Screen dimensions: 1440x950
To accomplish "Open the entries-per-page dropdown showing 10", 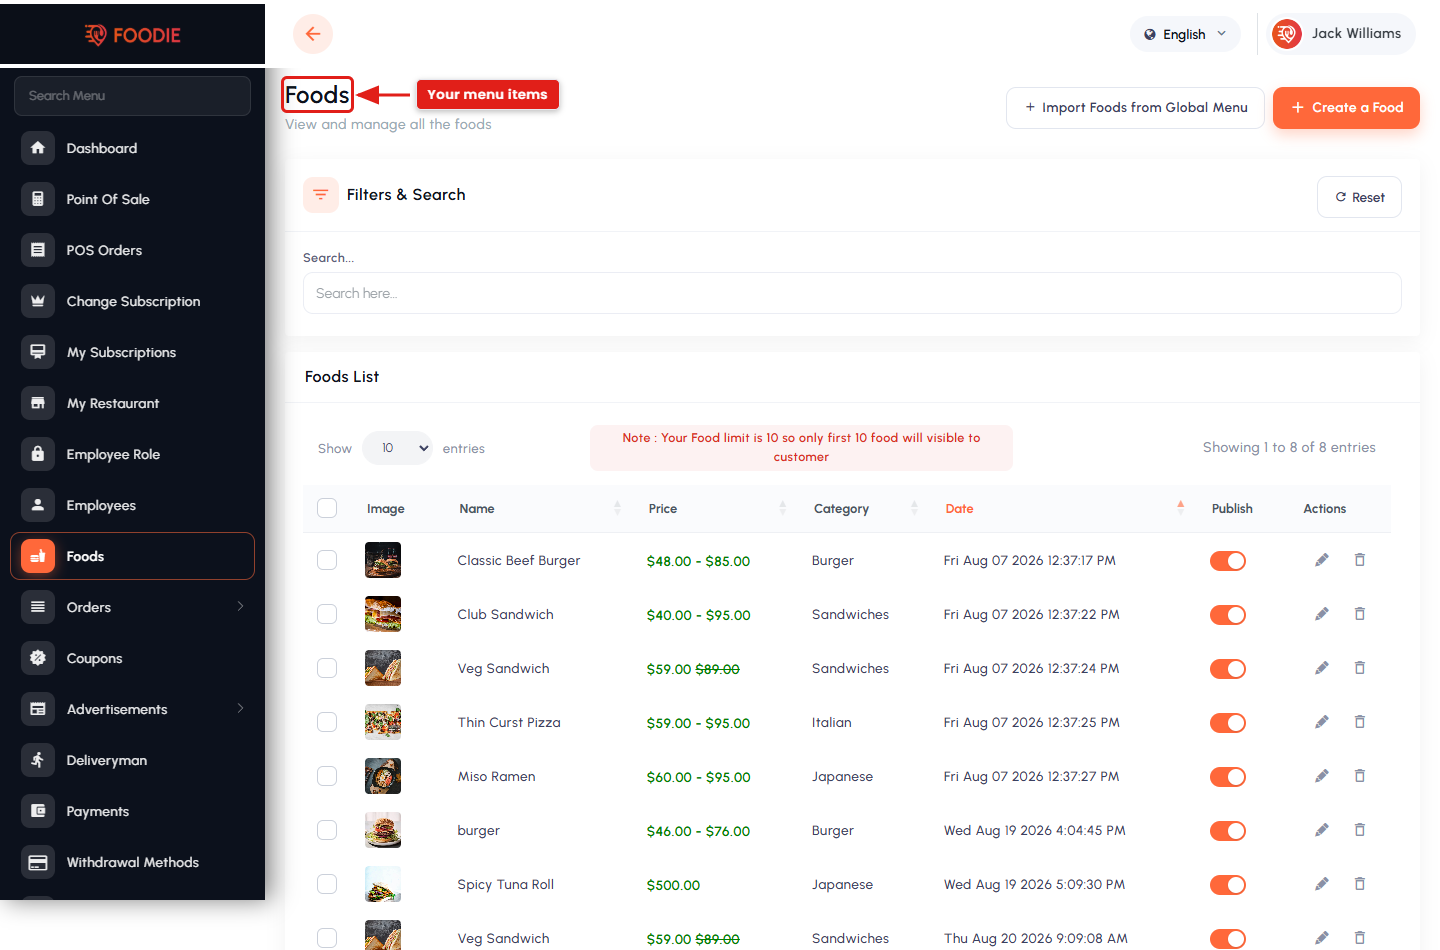I will pyautogui.click(x=398, y=448).
